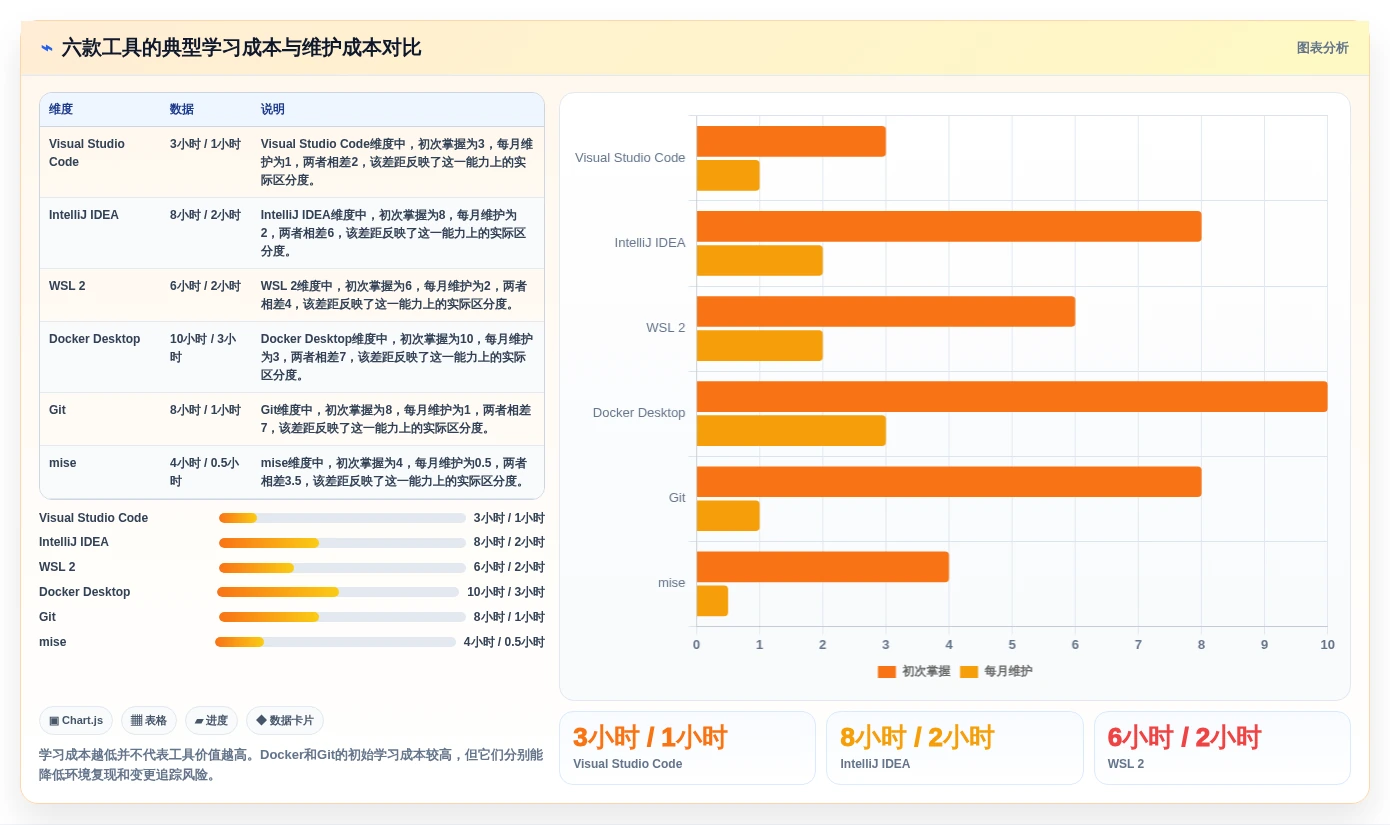Click the Git description cell text

[396, 419]
